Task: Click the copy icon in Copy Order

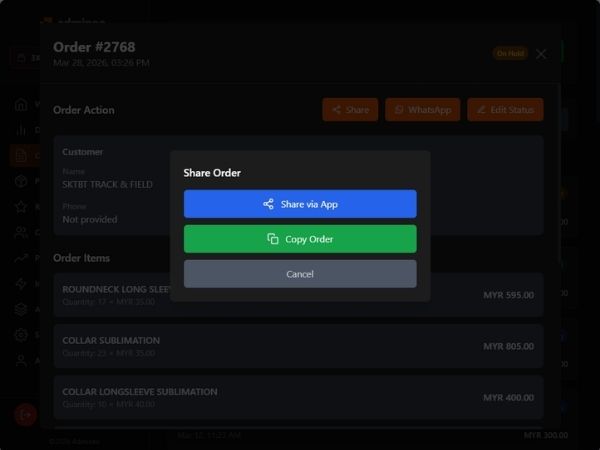Action: pos(273,239)
